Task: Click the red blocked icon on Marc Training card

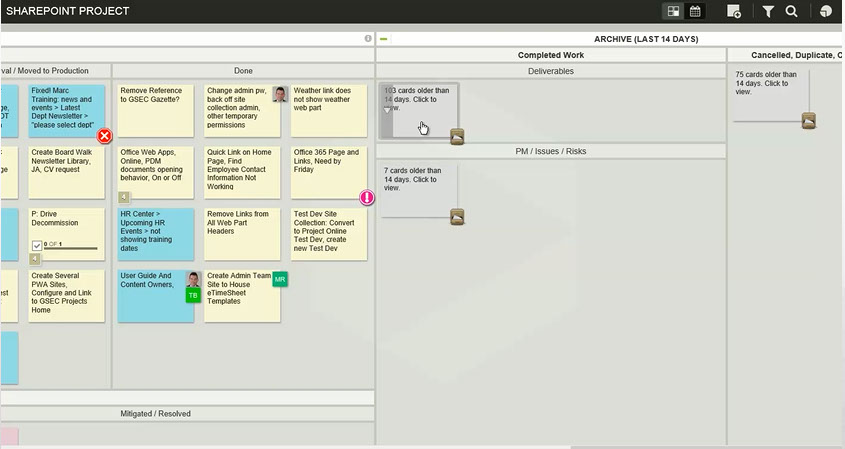Action: point(104,136)
